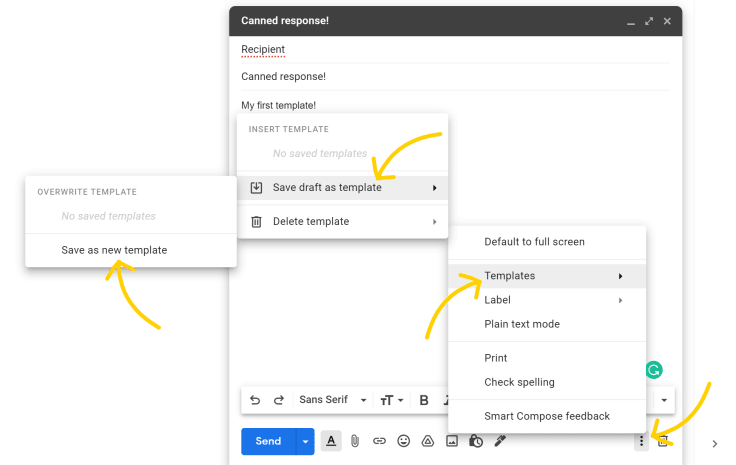Expand compose window to full screen
The width and height of the screenshot is (736, 465).
point(649,21)
